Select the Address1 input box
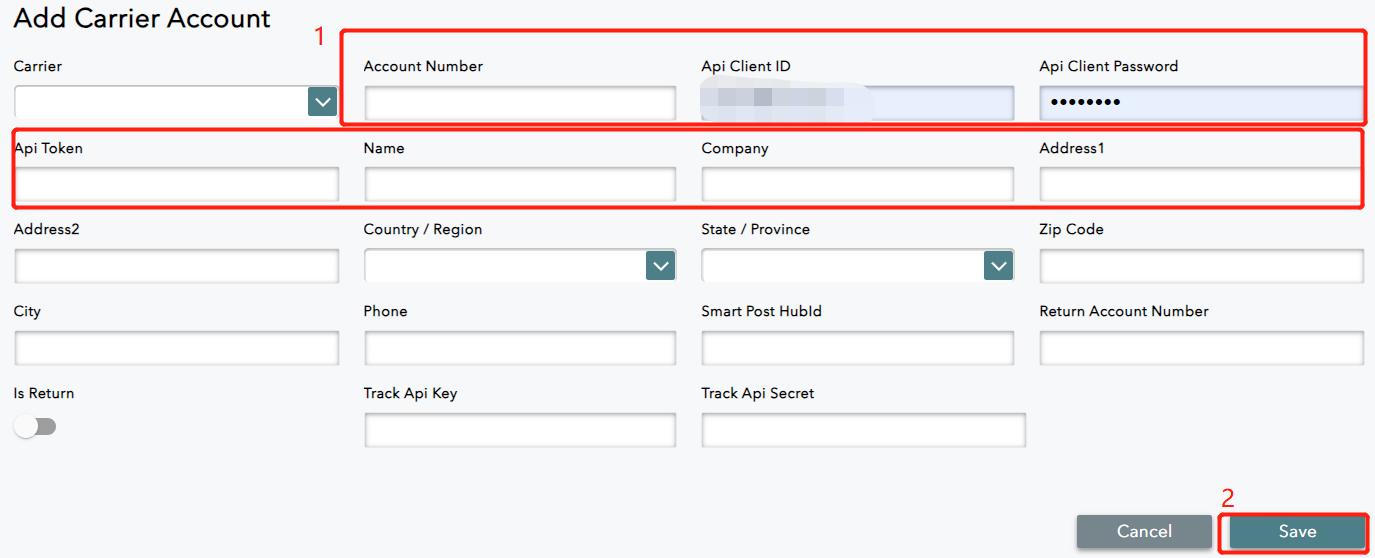This screenshot has height=558, width=1375. point(1200,185)
